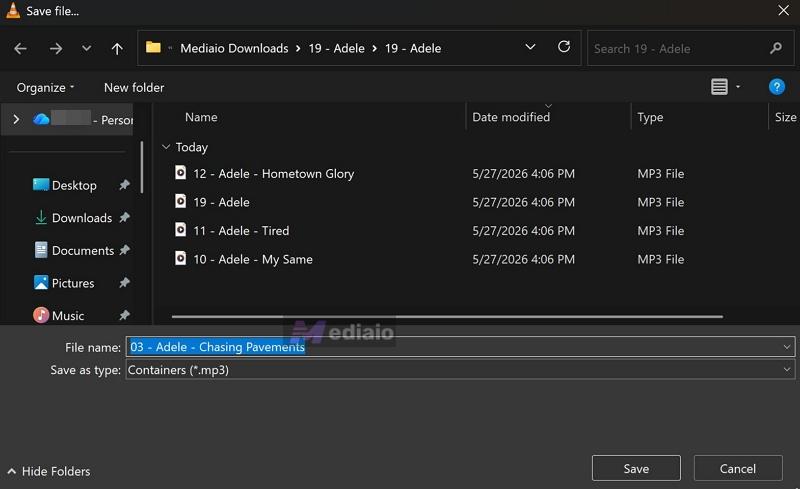800x489 pixels.
Task: Expand the address bar history dropdown
Action: [530, 47]
